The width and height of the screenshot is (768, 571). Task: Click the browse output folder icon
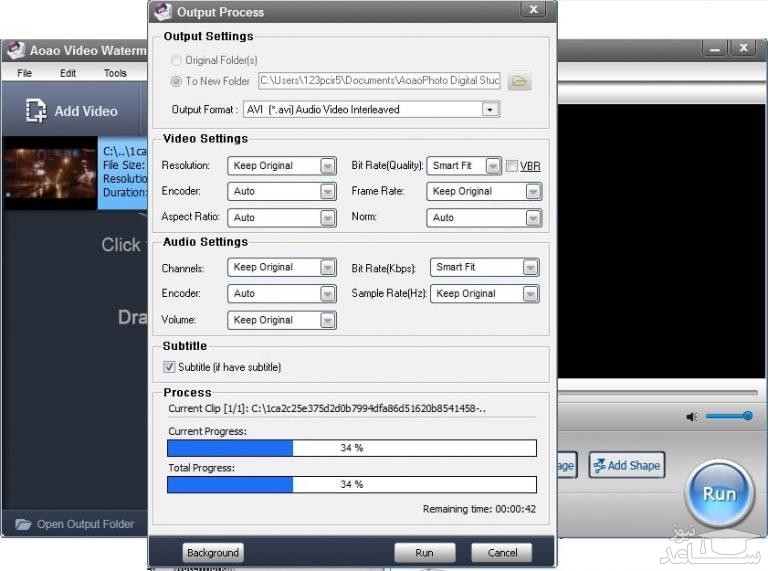519,81
